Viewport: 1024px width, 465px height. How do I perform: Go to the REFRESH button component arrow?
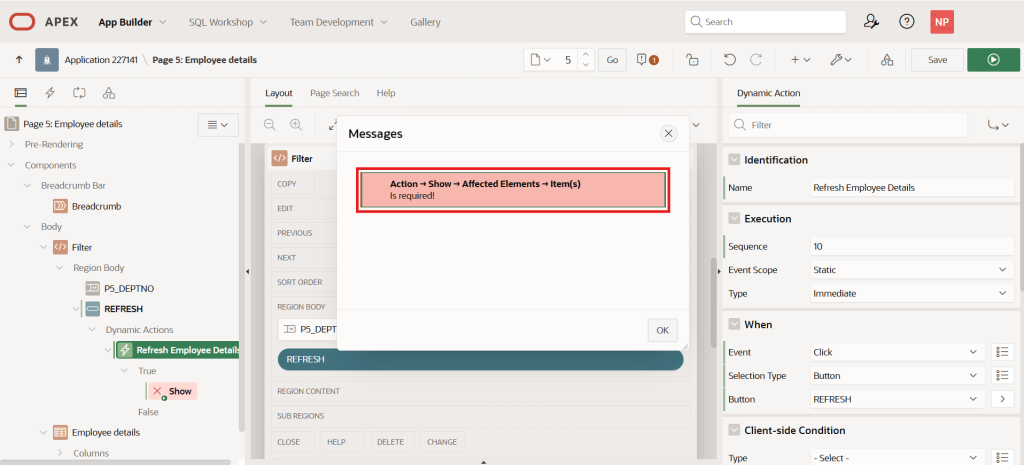(1002, 399)
